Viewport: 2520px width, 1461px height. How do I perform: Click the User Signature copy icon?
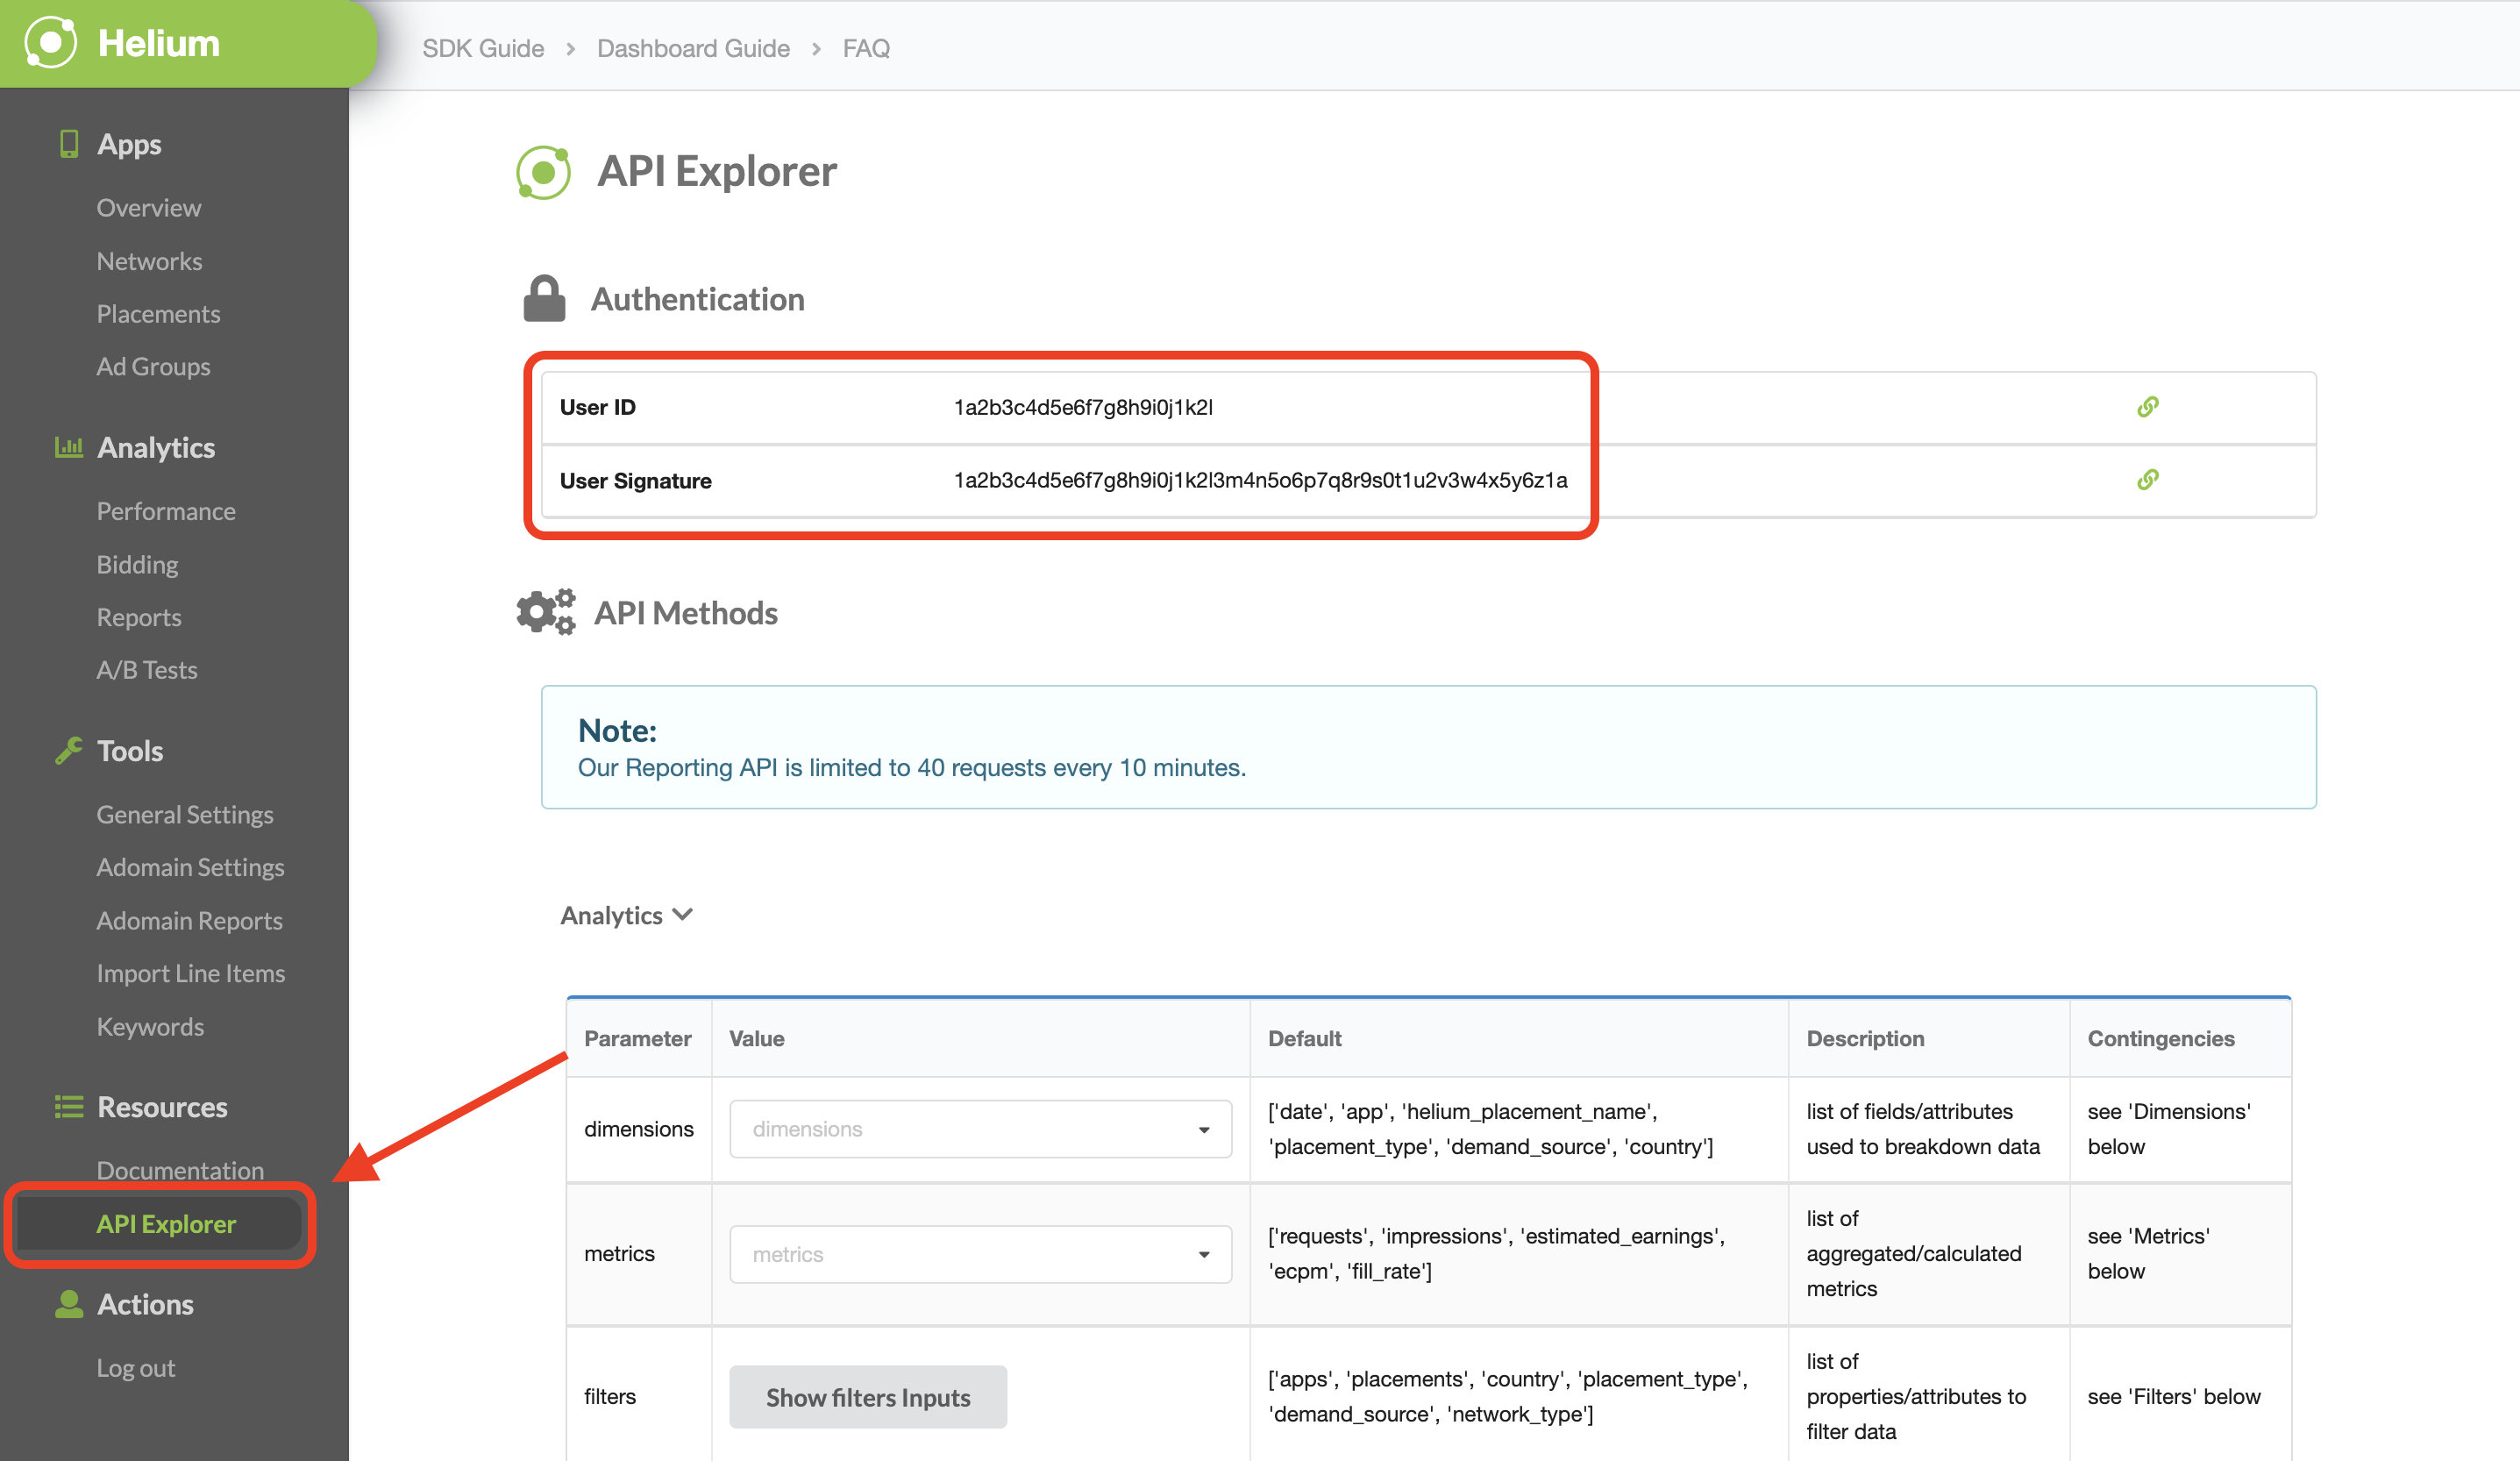[2148, 478]
